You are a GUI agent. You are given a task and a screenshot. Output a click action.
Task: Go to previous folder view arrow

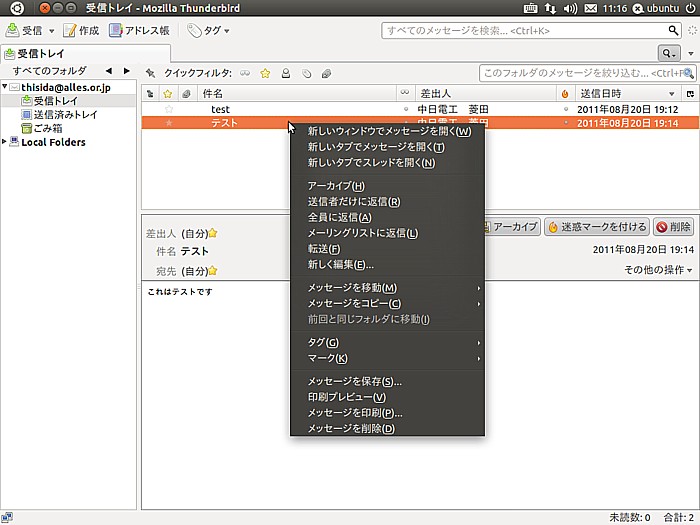[108, 71]
